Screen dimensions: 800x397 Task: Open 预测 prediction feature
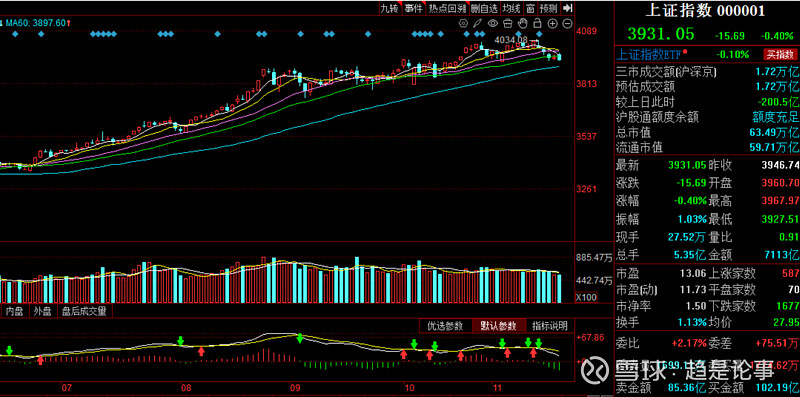click(x=549, y=8)
